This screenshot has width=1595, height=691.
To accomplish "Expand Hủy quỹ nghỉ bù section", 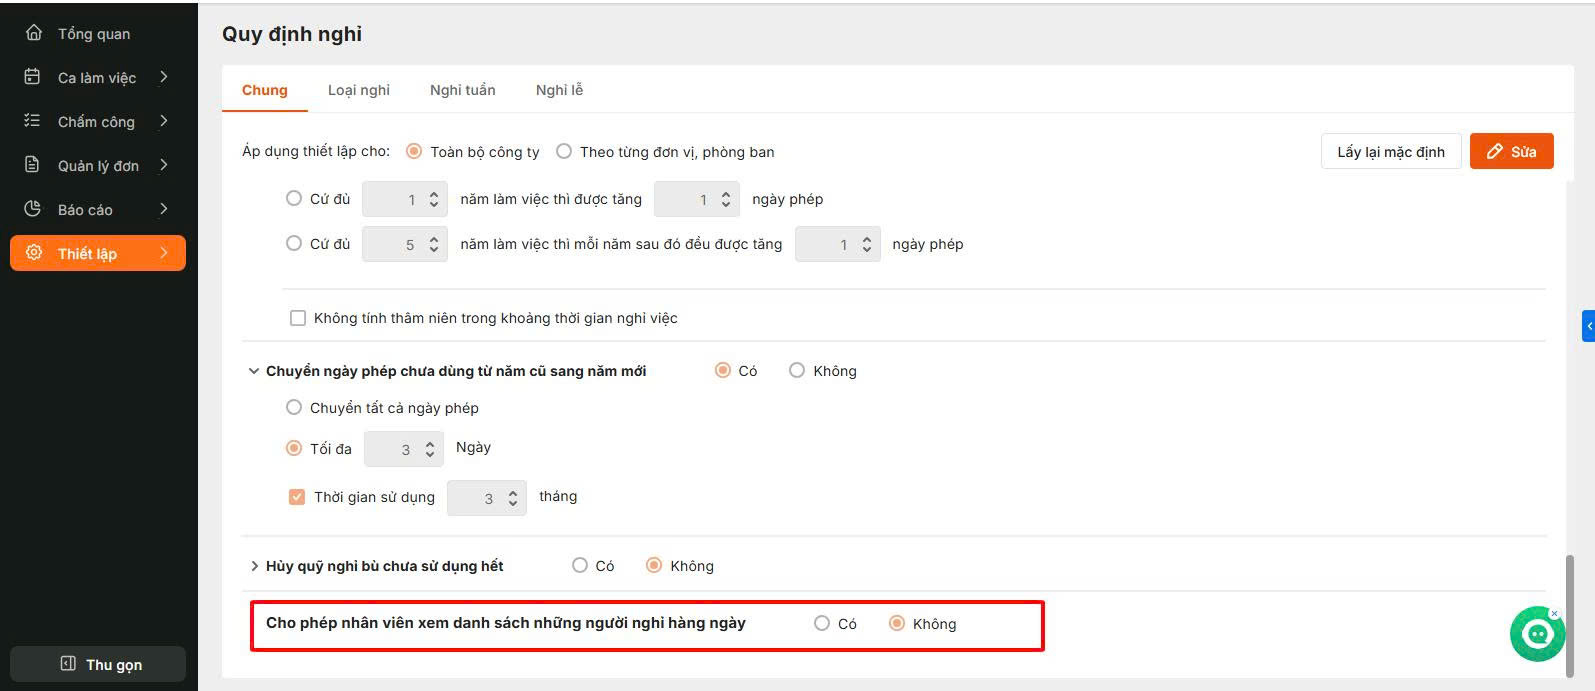I will coord(253,566).
